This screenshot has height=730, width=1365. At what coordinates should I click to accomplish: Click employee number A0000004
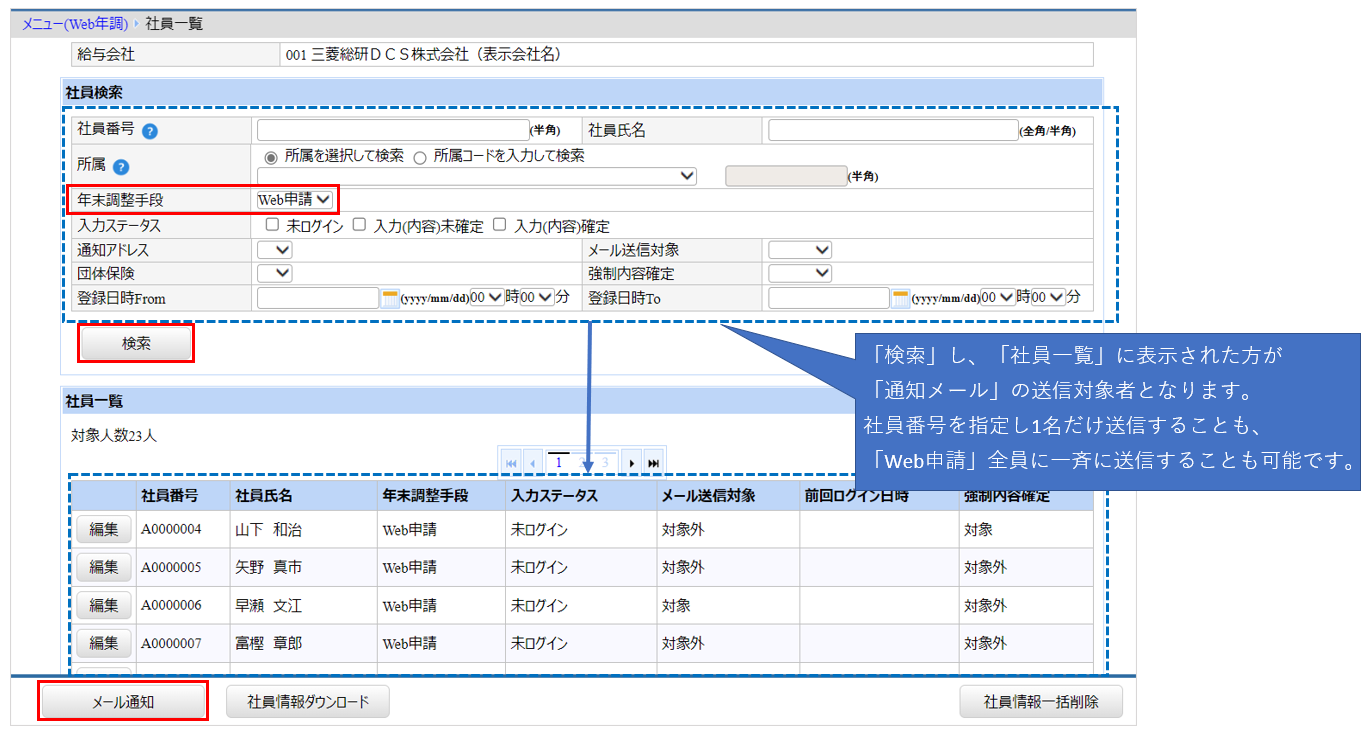tap(171, 529)
